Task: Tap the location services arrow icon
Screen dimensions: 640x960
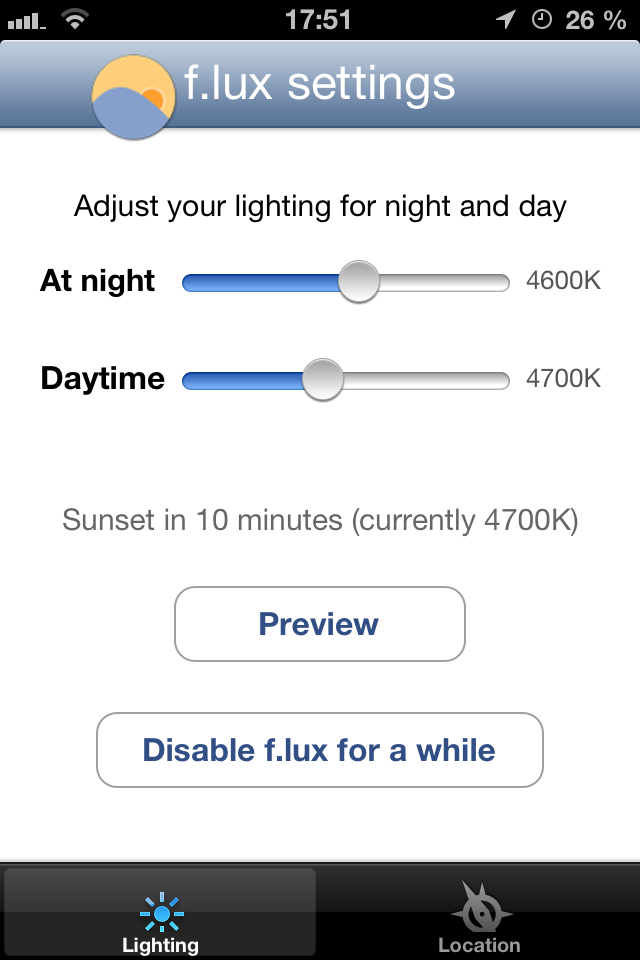Action: [x=506, y=20]
